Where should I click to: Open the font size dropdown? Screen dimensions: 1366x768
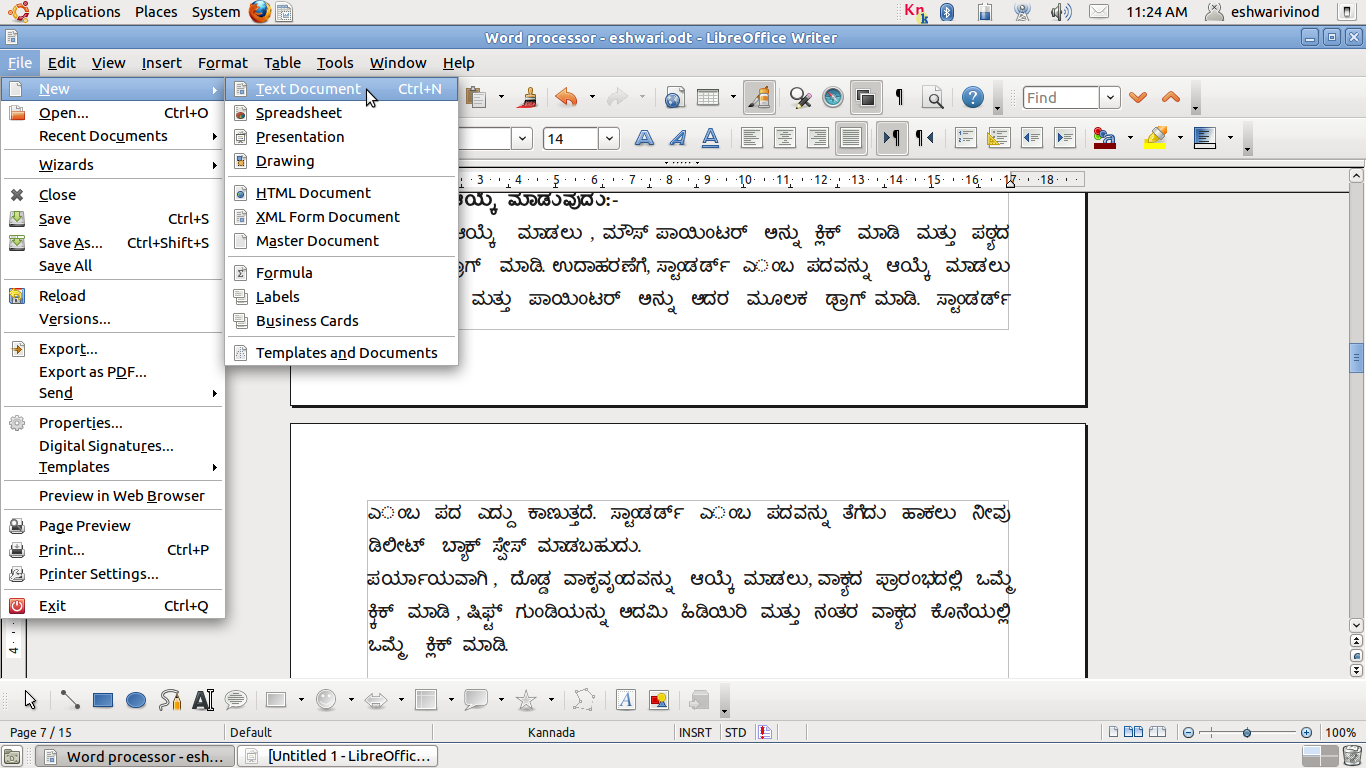click(609, 138)
